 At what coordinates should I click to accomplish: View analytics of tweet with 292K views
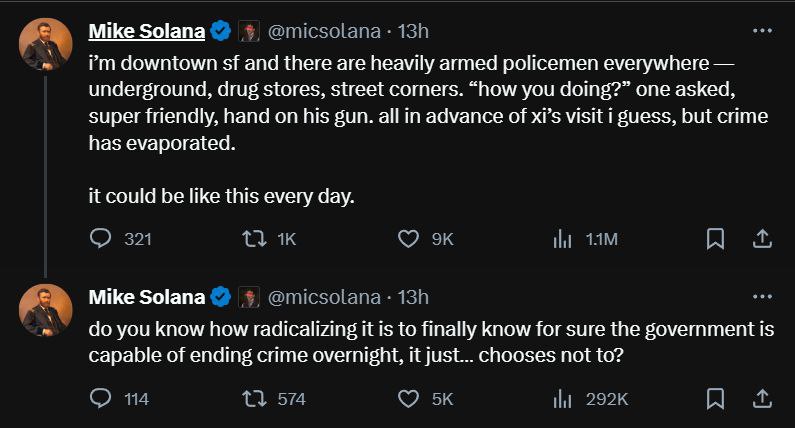click(562, 399)
